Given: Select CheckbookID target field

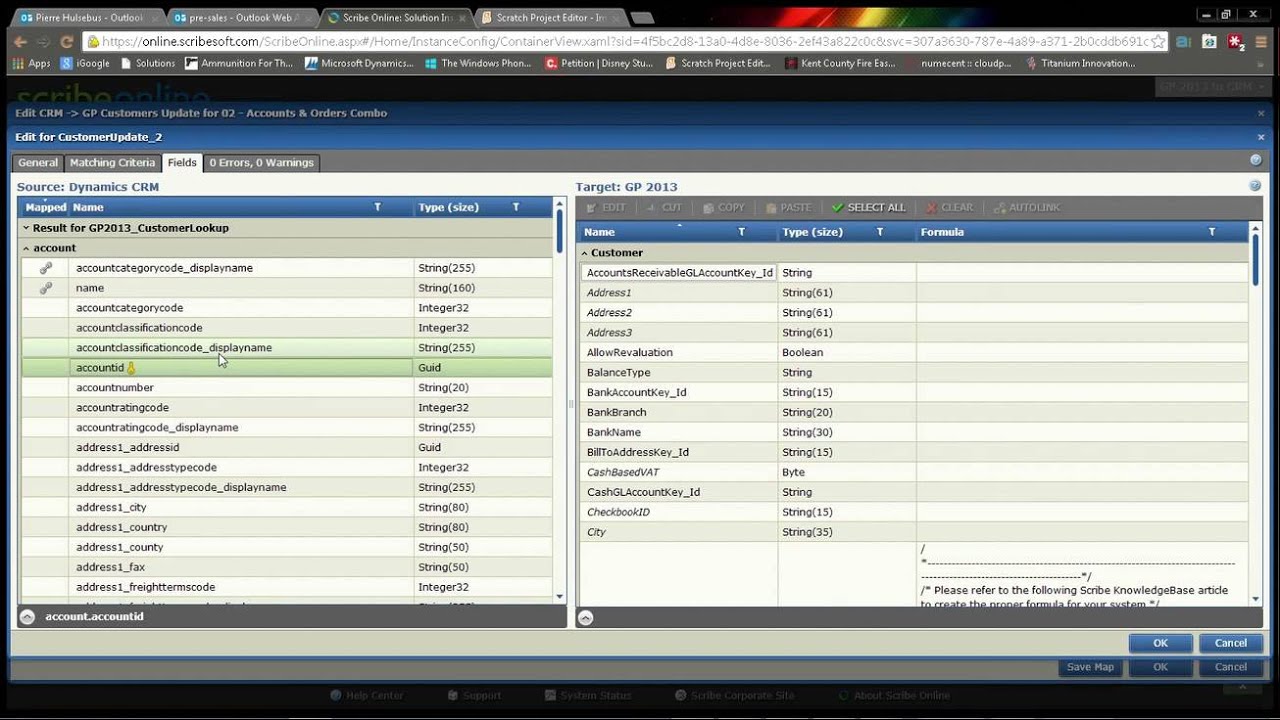Looking at the screenshot, I should click(x=913, y=513).
